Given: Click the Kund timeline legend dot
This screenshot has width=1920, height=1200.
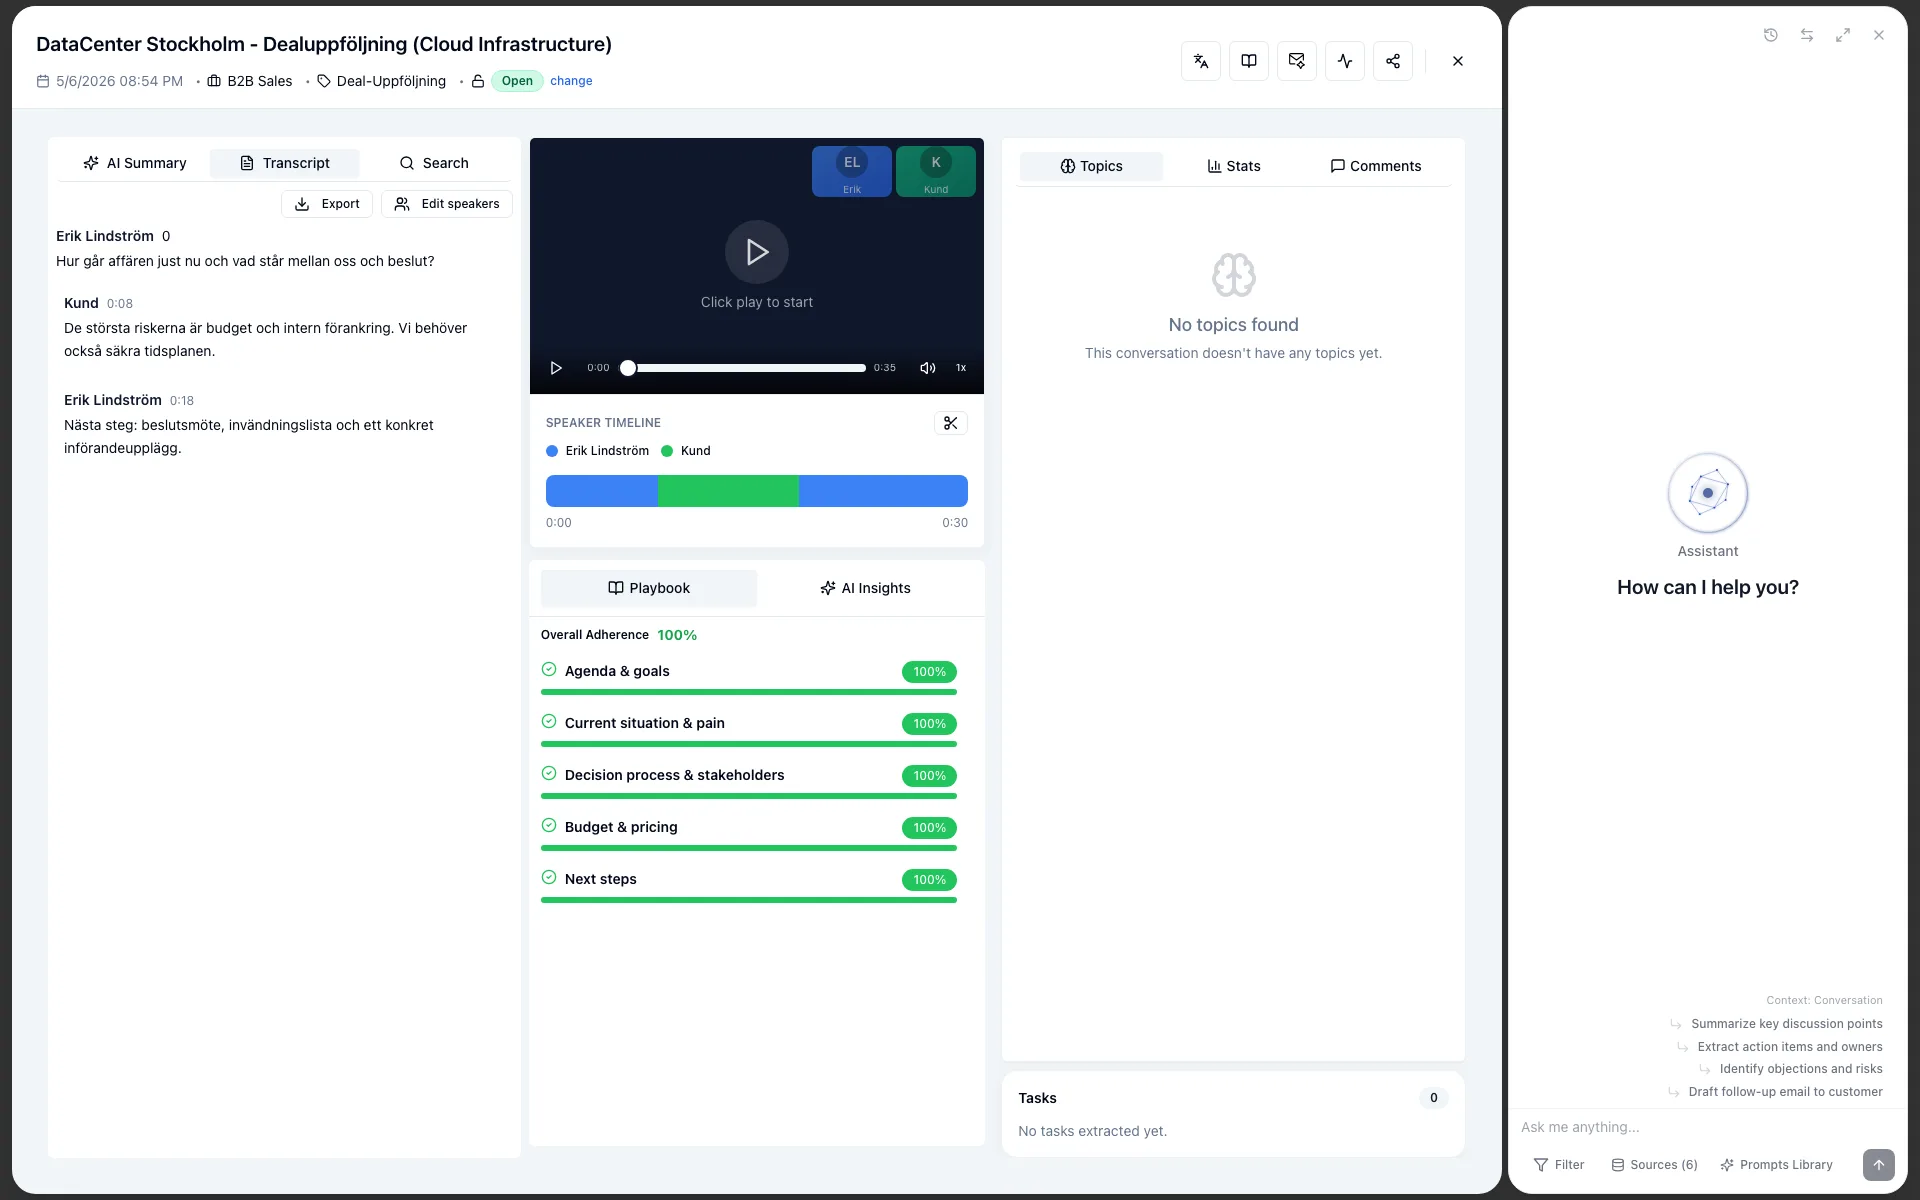Looking at the screenshot, I should click(x=667, y=451).
